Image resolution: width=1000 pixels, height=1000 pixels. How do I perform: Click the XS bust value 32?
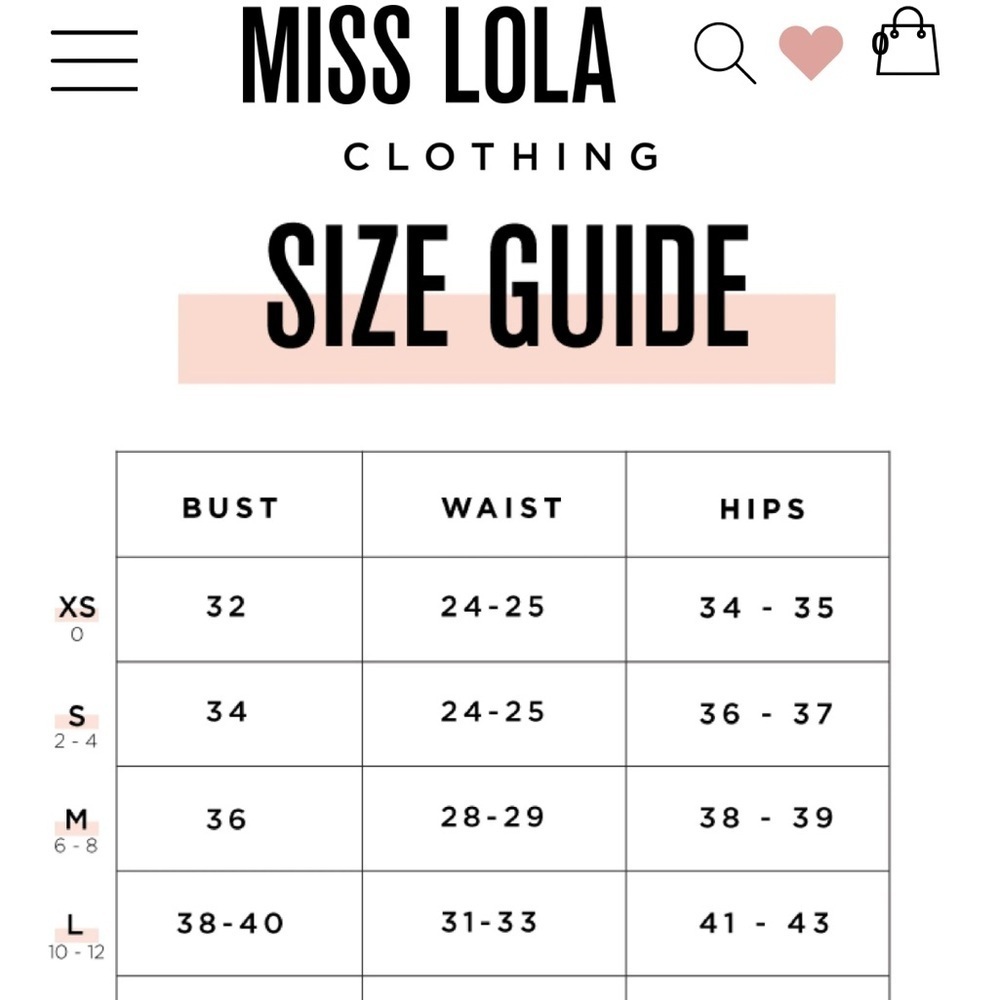coord(226,607)
